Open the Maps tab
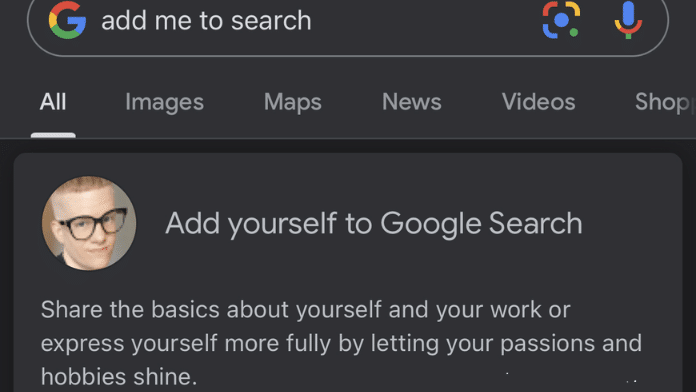 (293, 102)
